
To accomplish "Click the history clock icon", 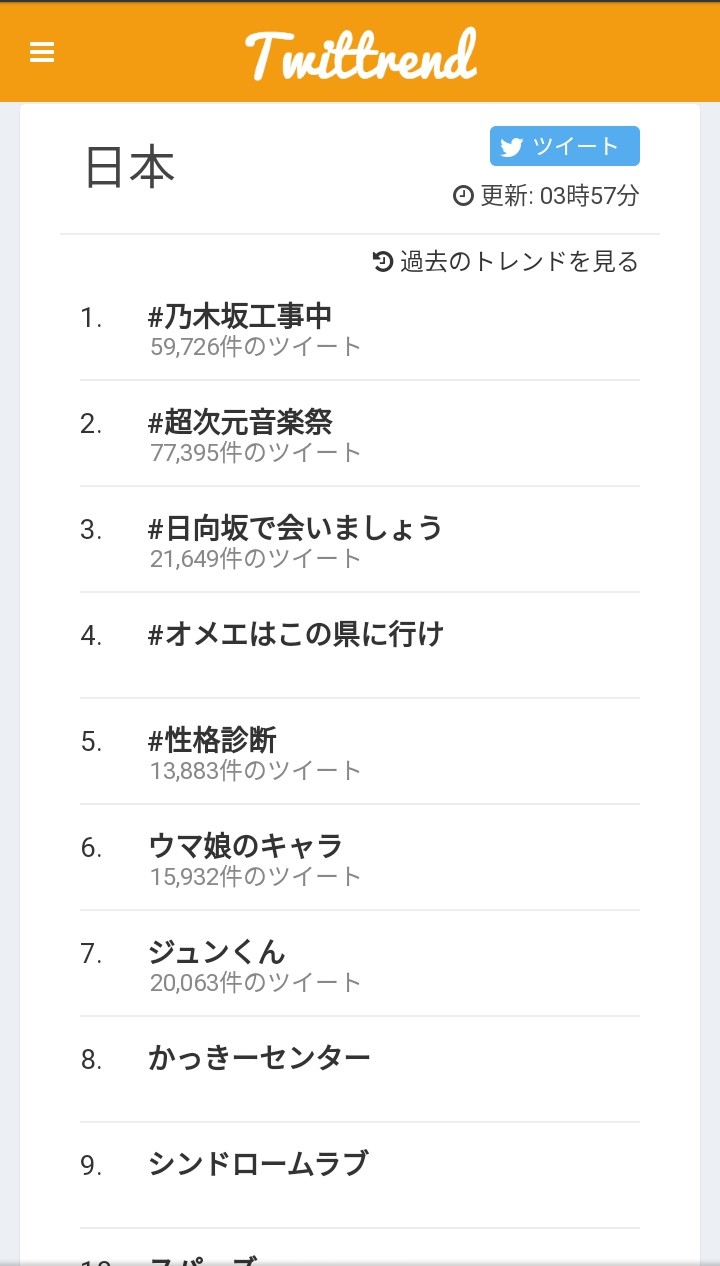I will click(383, 262).
